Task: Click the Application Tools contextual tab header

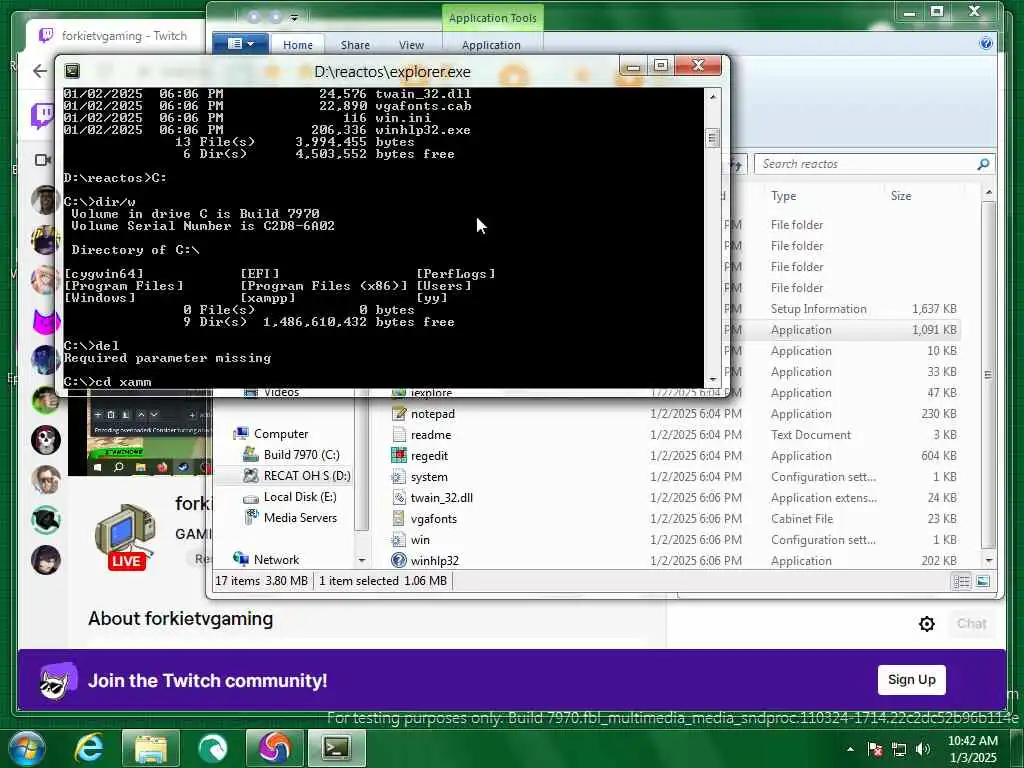Action: 493,18
